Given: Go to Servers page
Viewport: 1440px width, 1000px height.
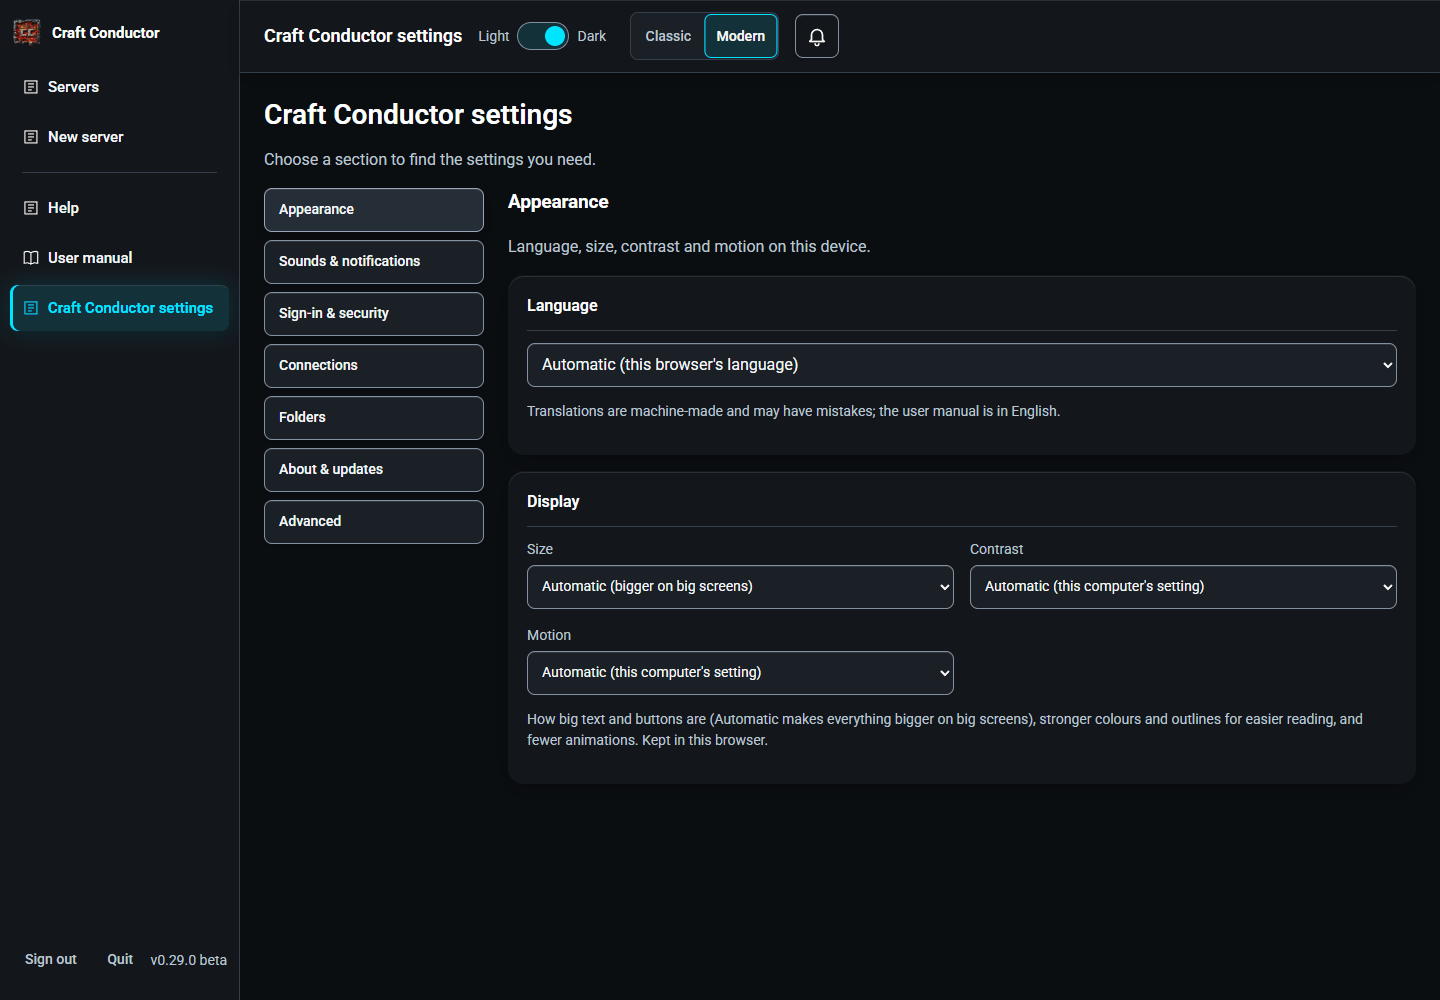Looking at the screenshot, I should (120, 87).
